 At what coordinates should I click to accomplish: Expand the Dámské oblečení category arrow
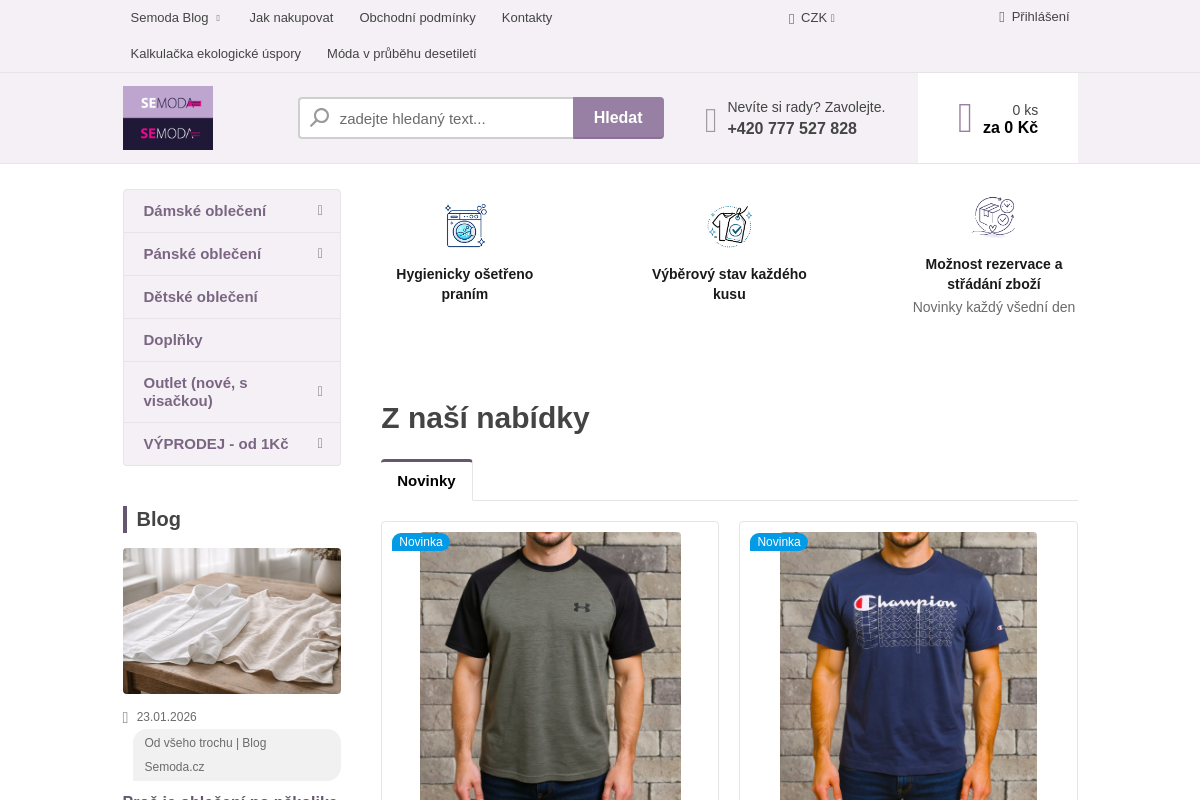(320, 210)
